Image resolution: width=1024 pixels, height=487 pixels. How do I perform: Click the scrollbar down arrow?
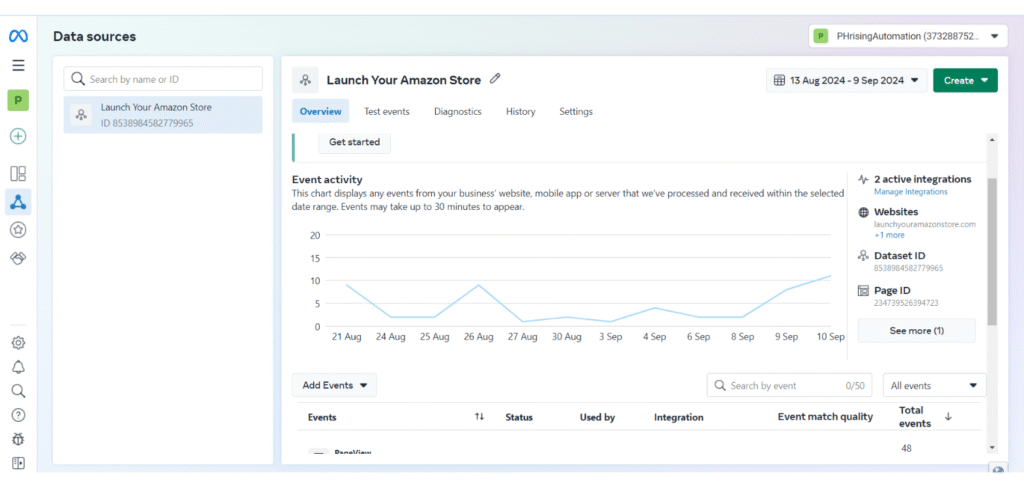pos(993,447)
